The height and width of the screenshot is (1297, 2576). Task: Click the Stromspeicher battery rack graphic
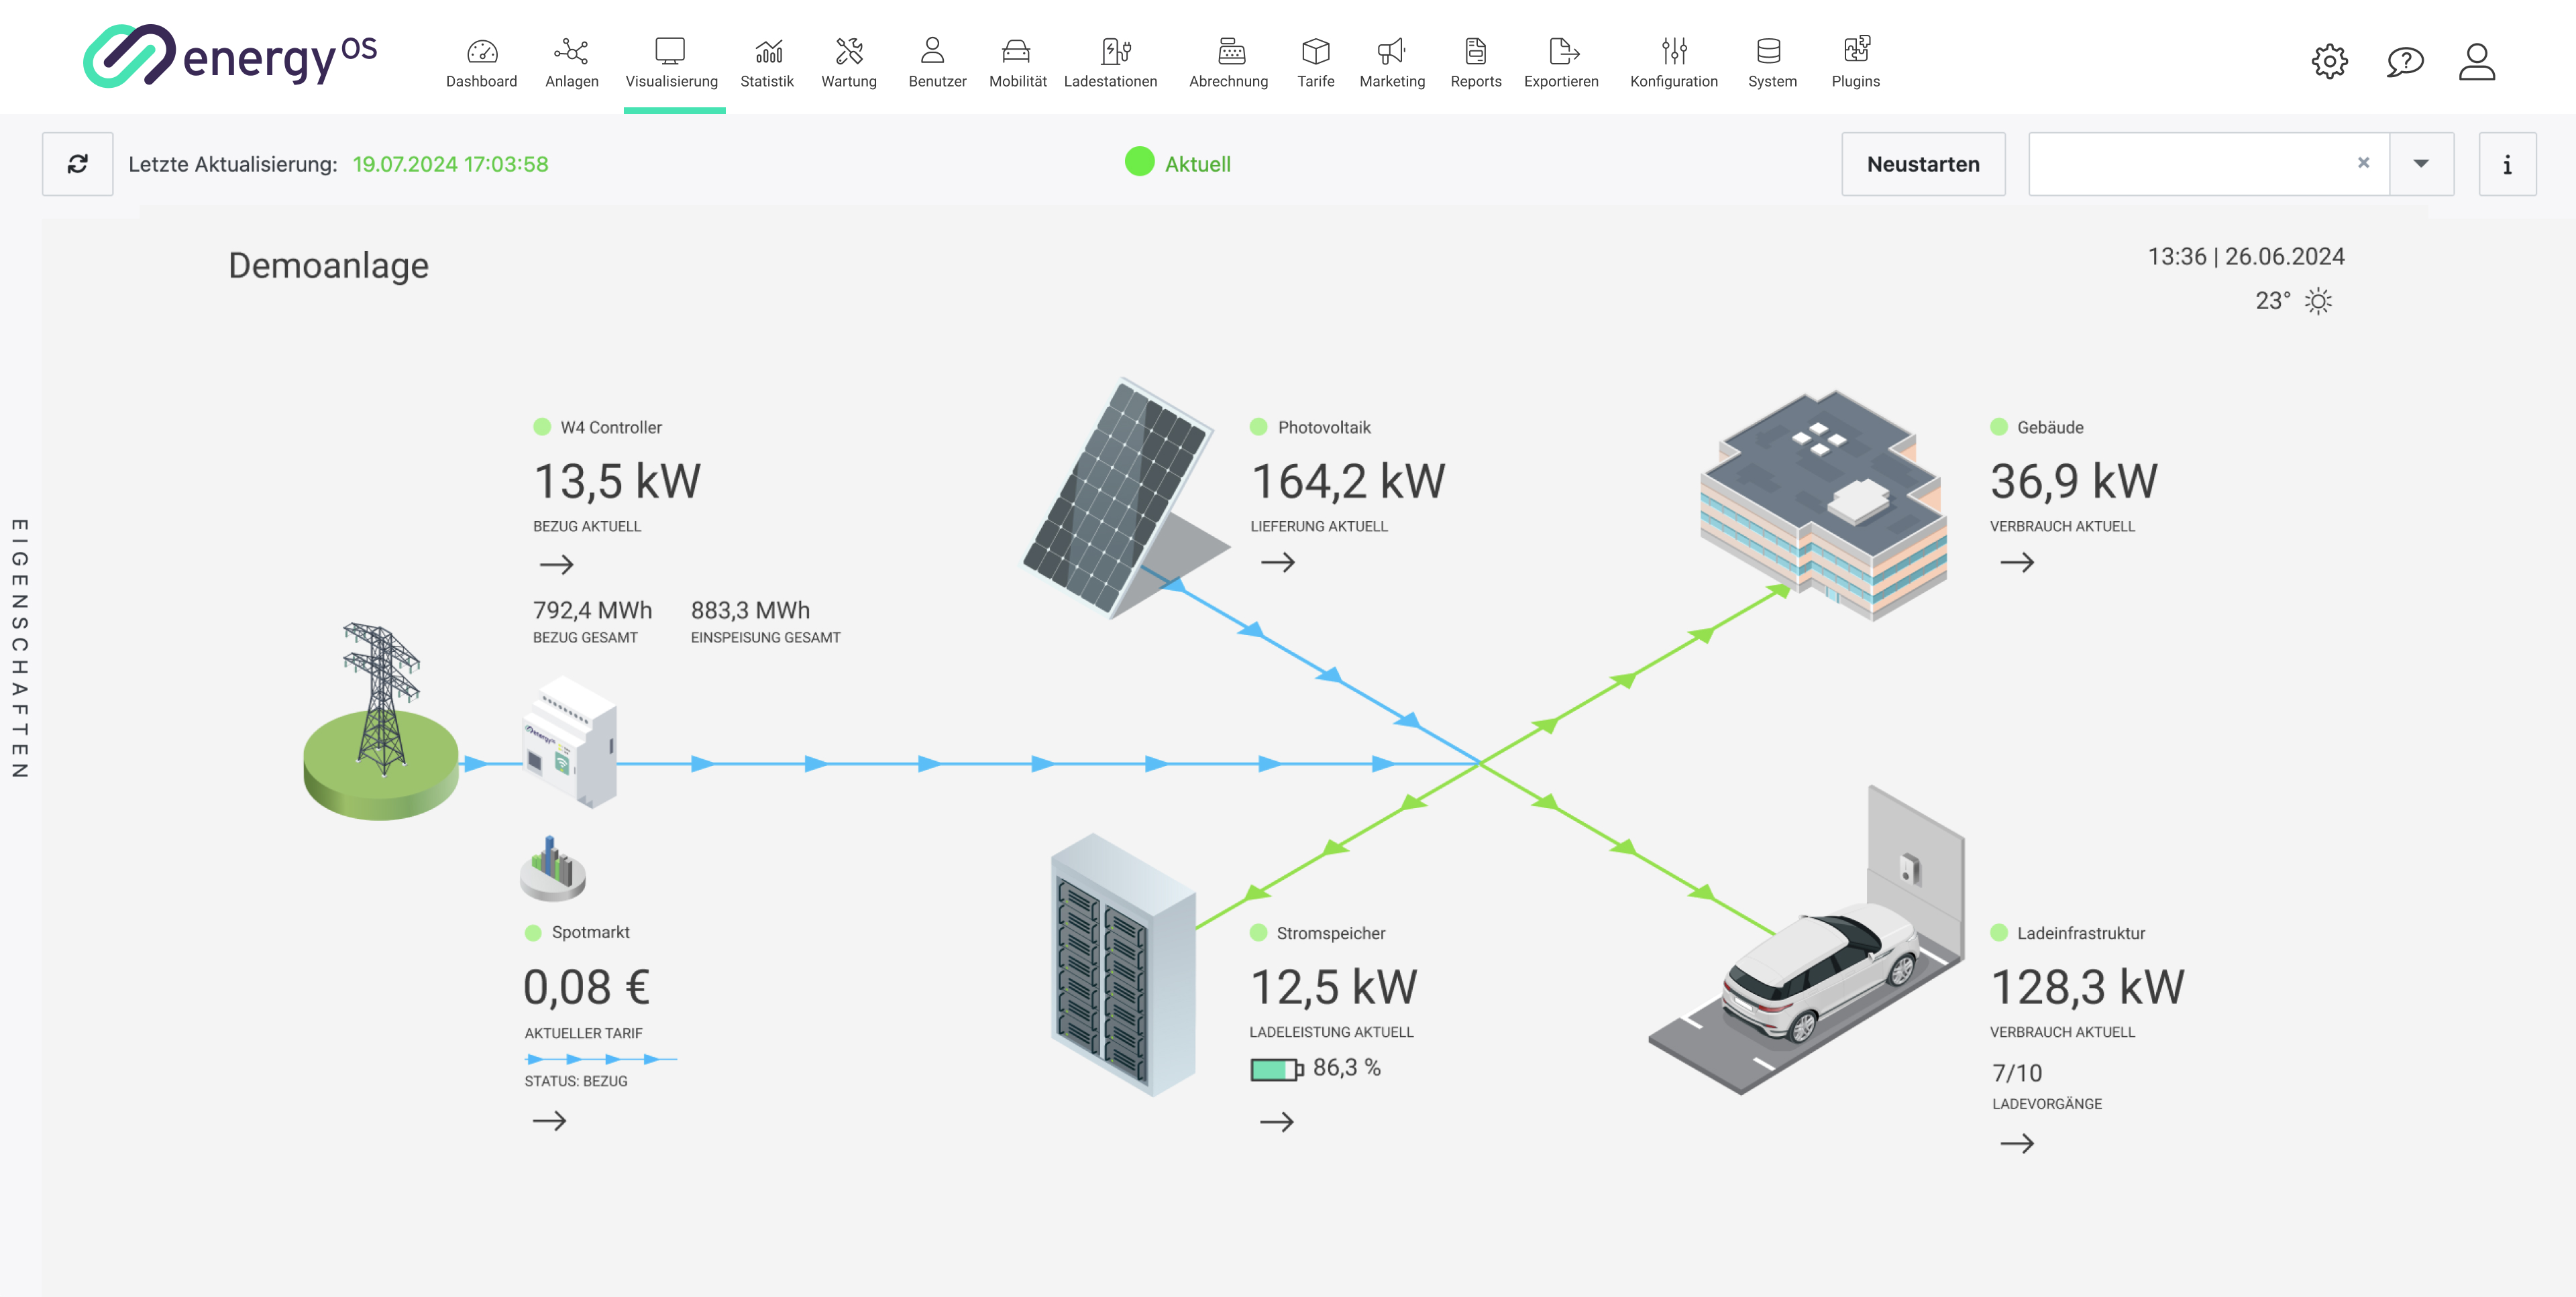tap(1123, 965)
